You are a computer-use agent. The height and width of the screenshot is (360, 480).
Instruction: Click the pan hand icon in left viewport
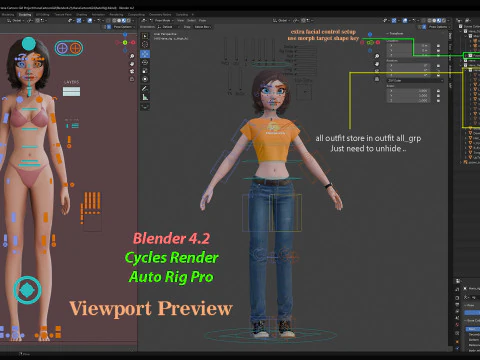[x=132, y=64]
